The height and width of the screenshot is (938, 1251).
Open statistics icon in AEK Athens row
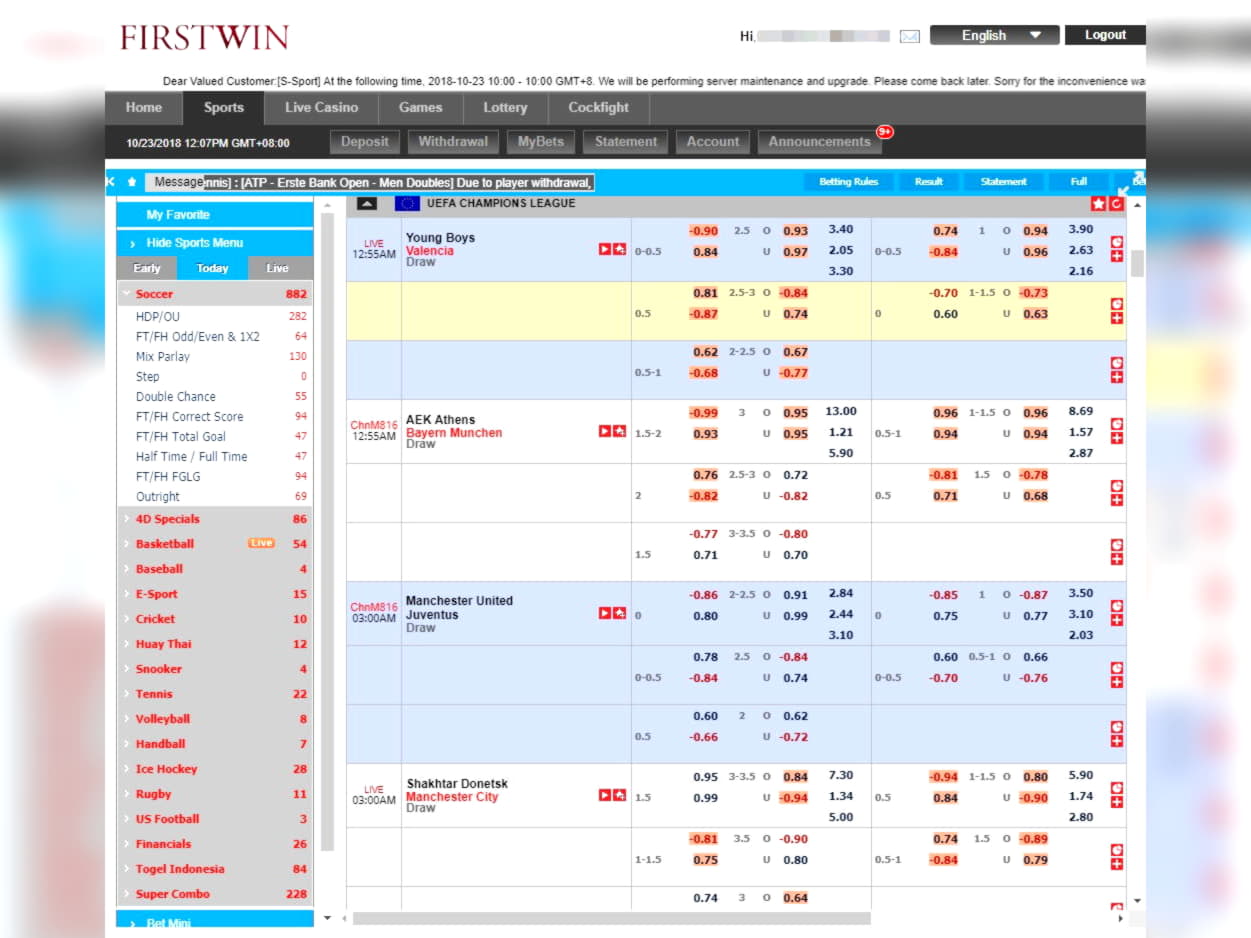click(x=1117, y=424)
